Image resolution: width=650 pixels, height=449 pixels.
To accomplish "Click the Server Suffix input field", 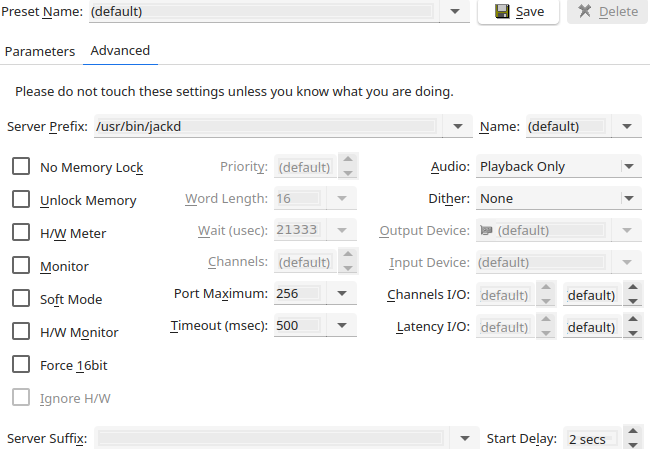I will pos(270,439).
